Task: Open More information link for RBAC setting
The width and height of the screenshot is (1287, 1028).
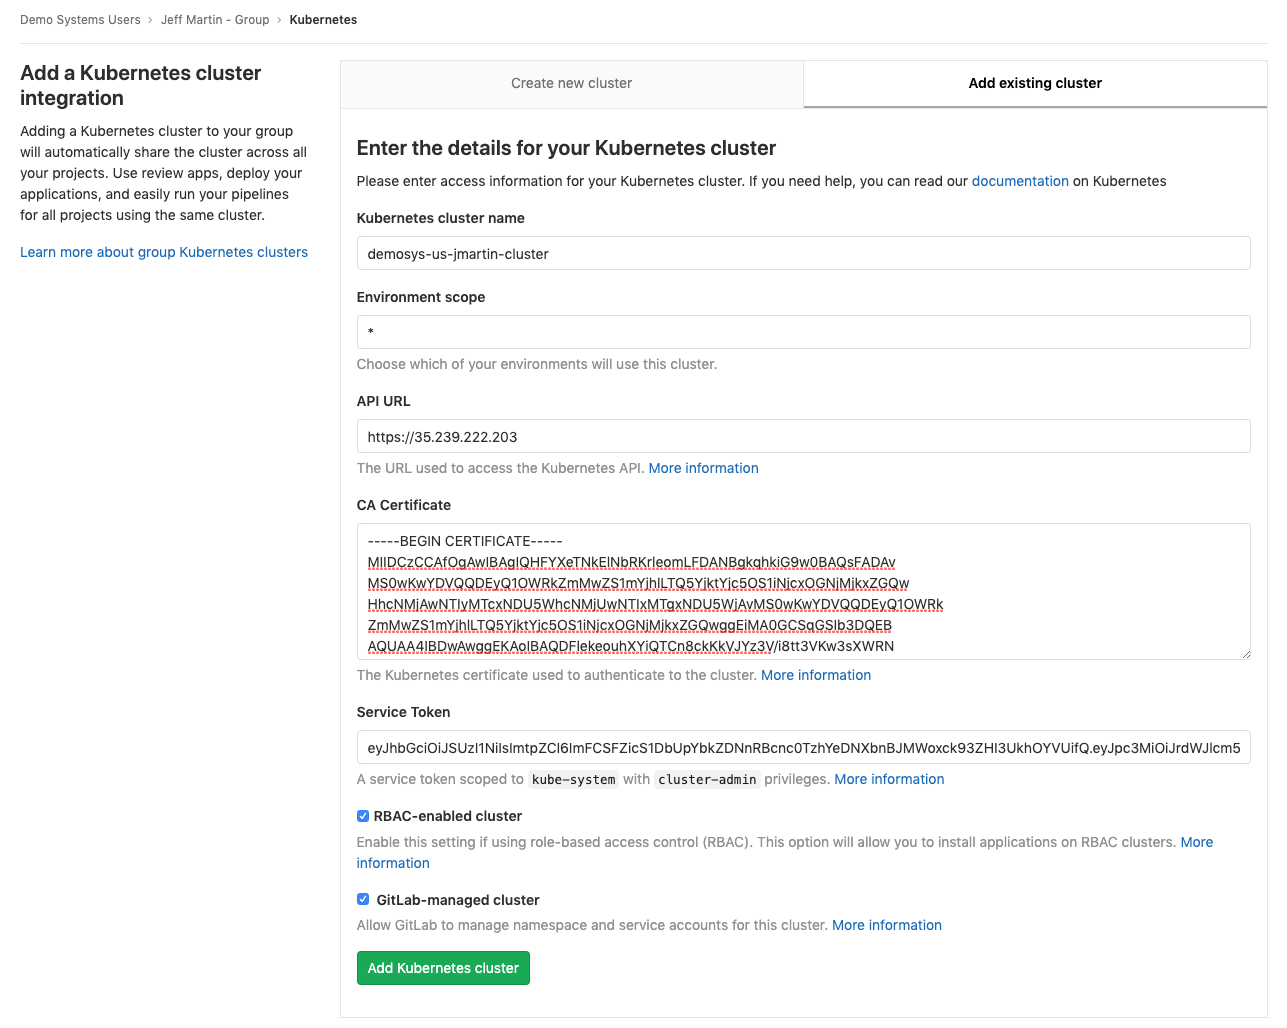Action: point(1197,842)
